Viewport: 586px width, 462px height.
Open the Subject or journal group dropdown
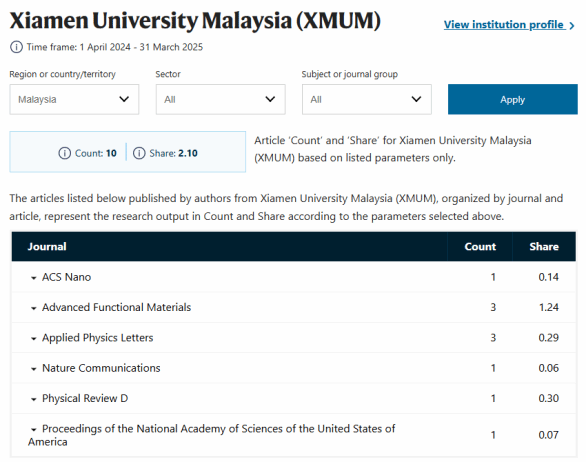(367, 99)
